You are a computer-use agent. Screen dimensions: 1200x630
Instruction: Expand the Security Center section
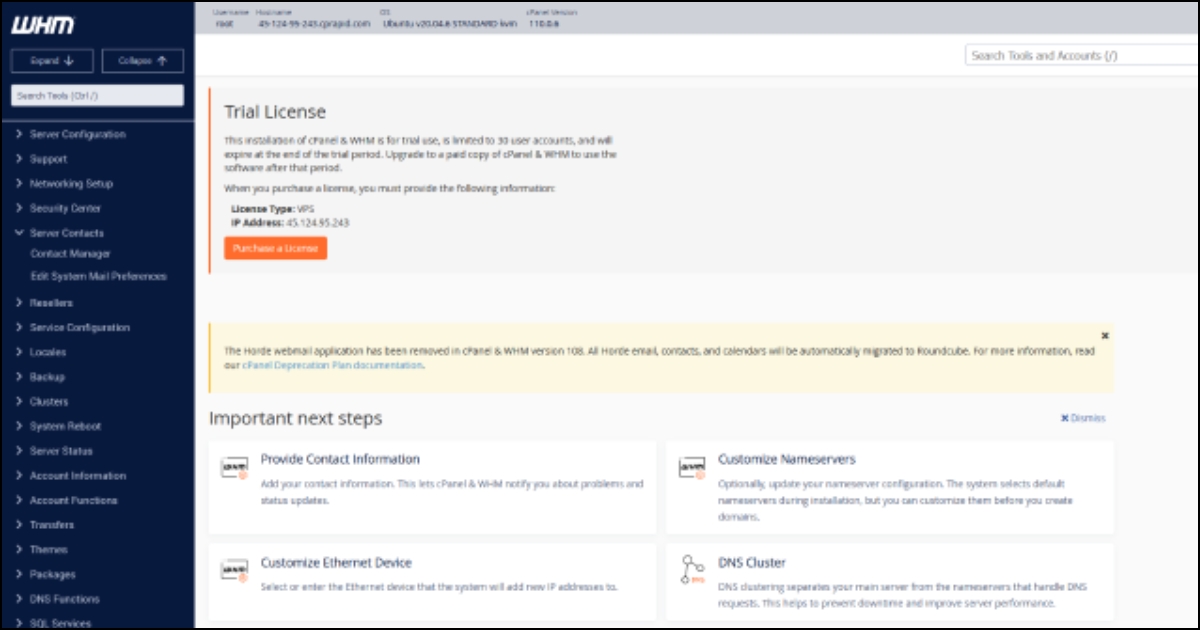pos(65,208)
